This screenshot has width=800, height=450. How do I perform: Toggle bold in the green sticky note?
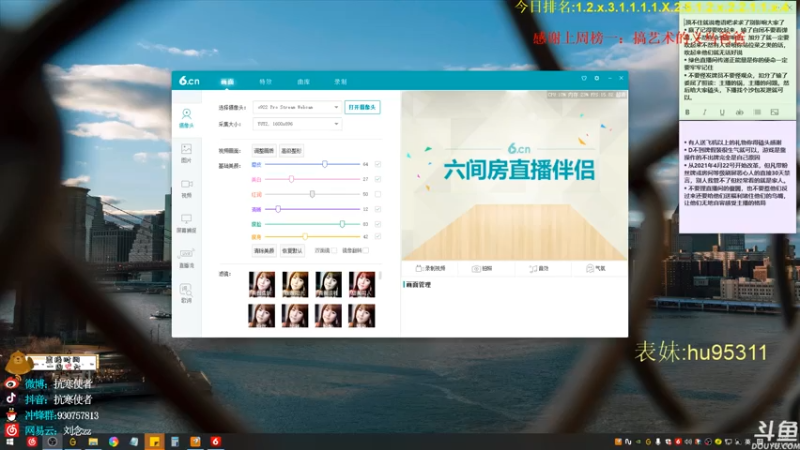tap(687, 112)
